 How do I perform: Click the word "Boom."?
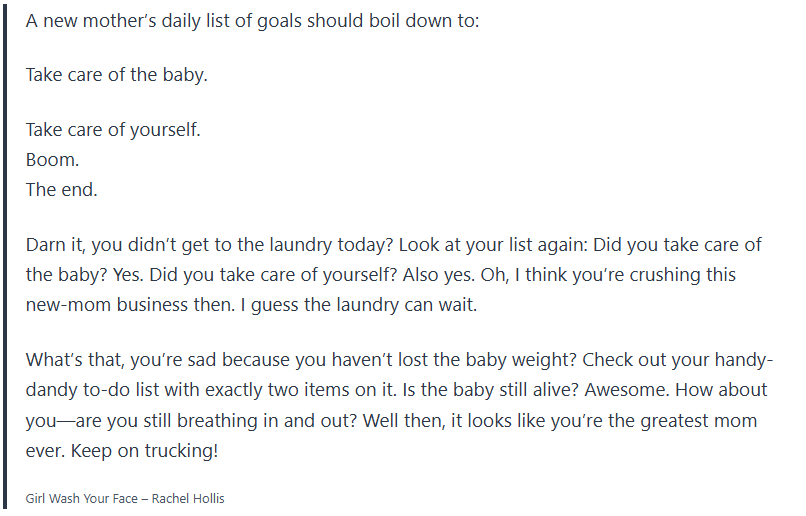[x=52, y=160]
